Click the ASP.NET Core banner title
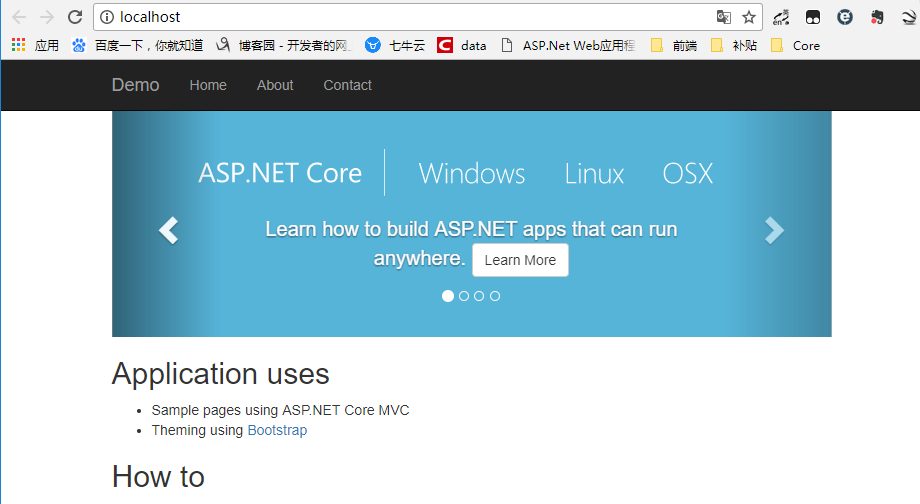The width and height of the screenshot is (920, 504). coord(280,173)
